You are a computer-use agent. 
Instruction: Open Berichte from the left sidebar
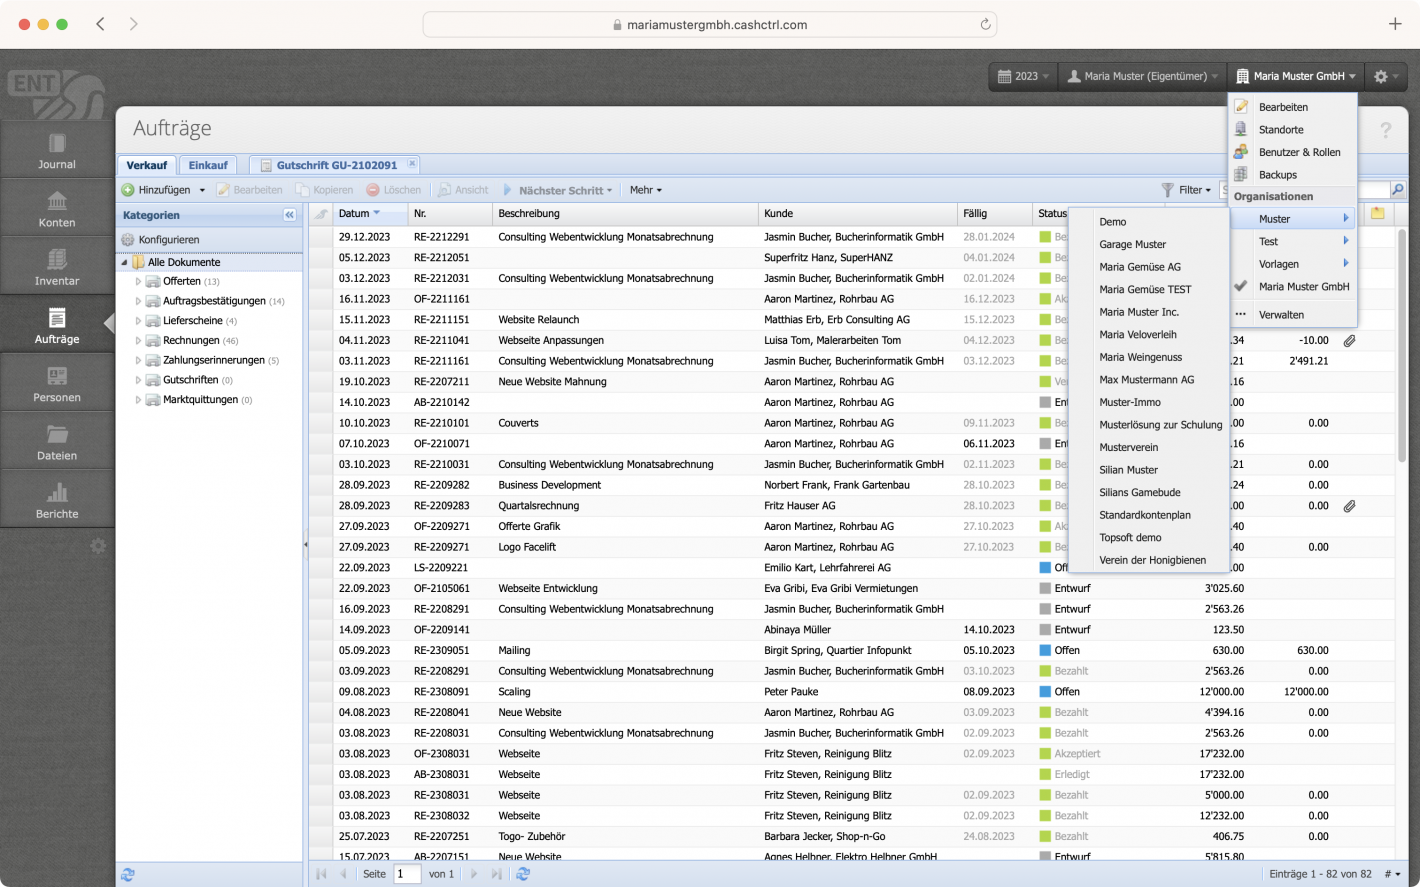(x=56, y=497)
